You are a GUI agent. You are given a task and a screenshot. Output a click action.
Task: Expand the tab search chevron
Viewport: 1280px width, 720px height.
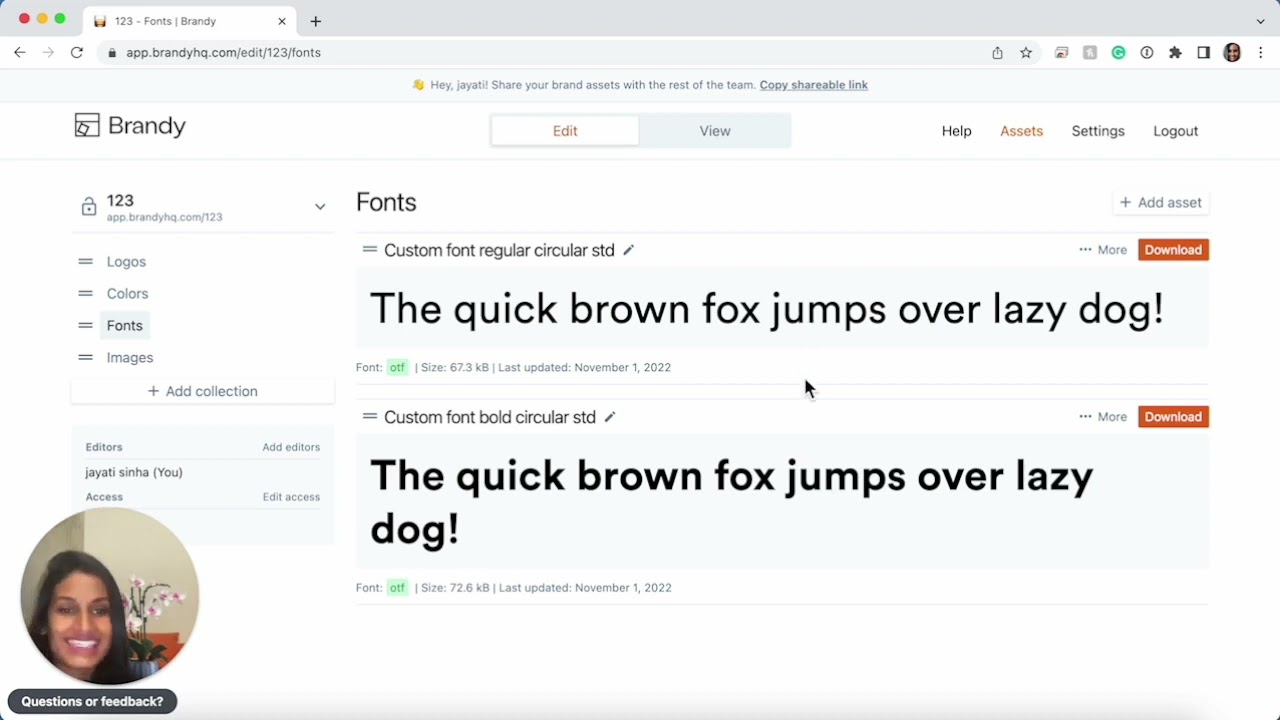click(1260, 21)
